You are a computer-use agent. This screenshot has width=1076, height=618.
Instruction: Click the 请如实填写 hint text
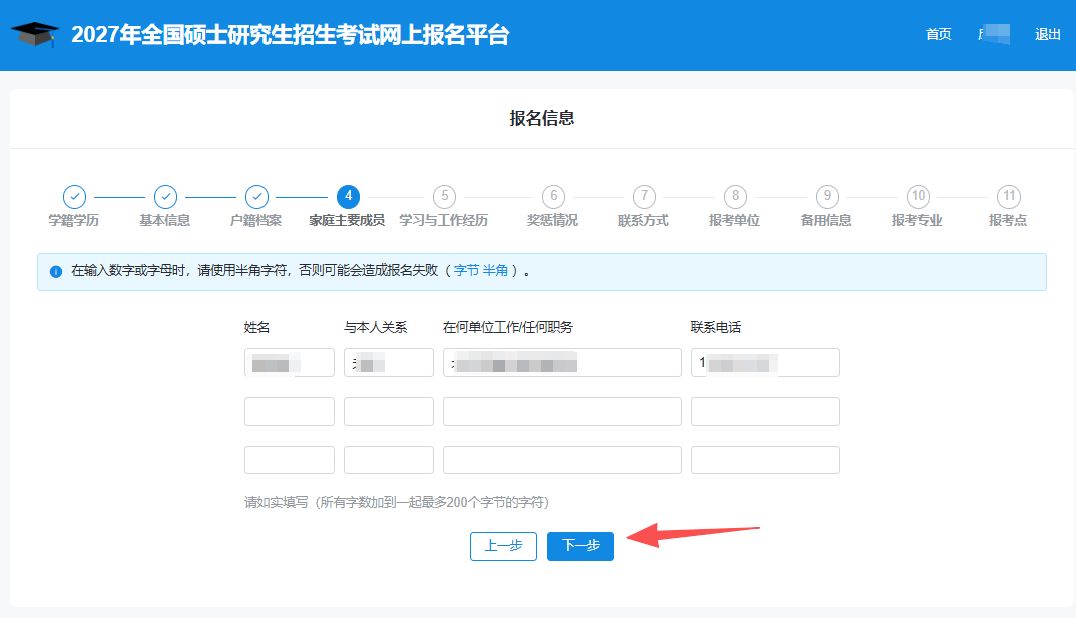click(397, 502)
